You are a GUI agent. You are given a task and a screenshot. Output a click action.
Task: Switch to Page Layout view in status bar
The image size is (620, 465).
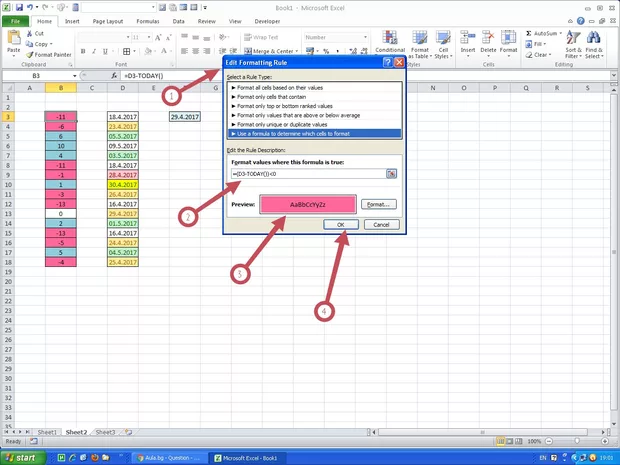(510, 441)
